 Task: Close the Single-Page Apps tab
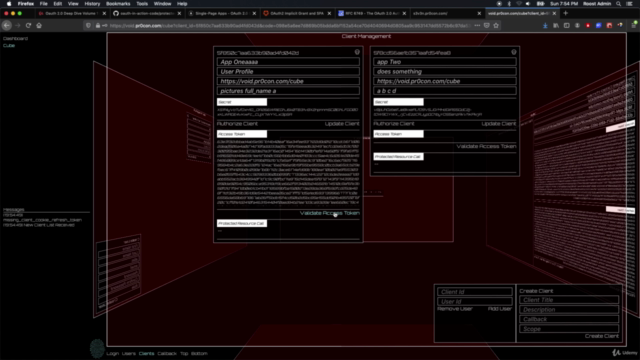[254, 13]
